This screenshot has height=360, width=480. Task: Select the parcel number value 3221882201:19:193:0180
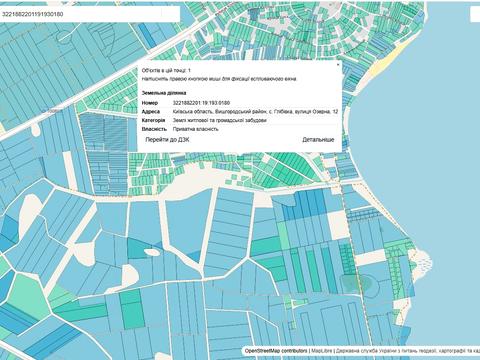click(201, 103)
